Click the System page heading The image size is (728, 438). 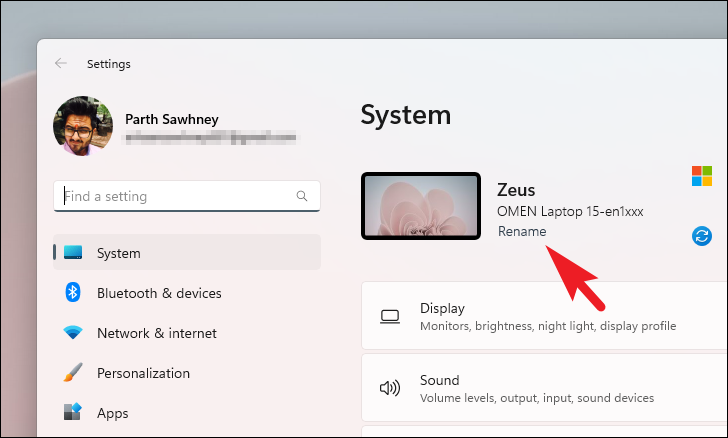(406, 115)
